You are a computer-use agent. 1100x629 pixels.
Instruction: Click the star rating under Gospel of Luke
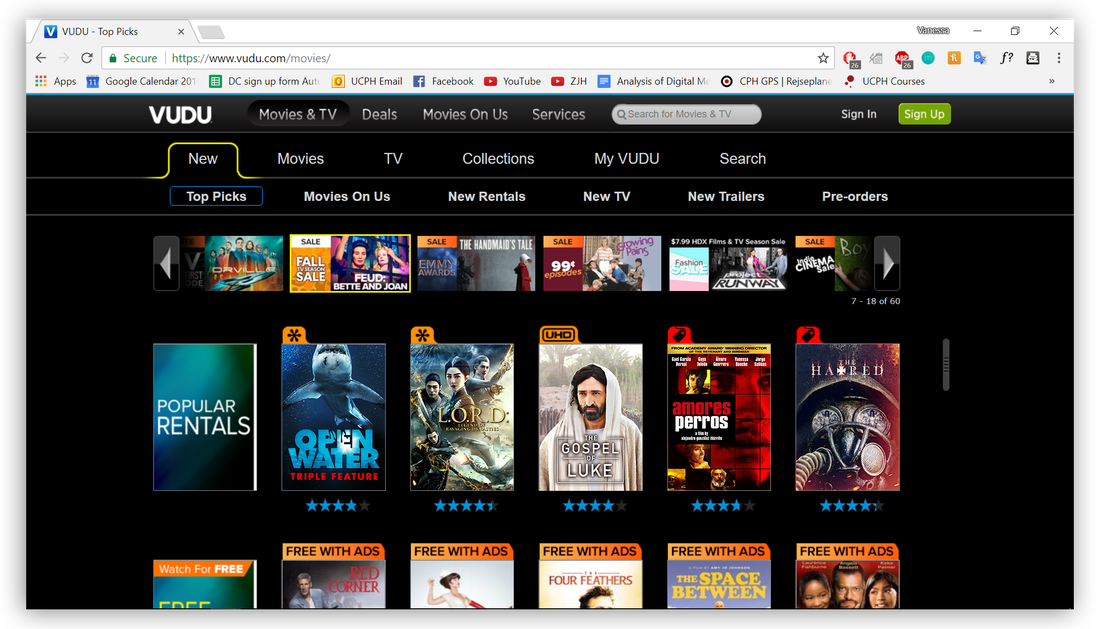tap(594, 506)
